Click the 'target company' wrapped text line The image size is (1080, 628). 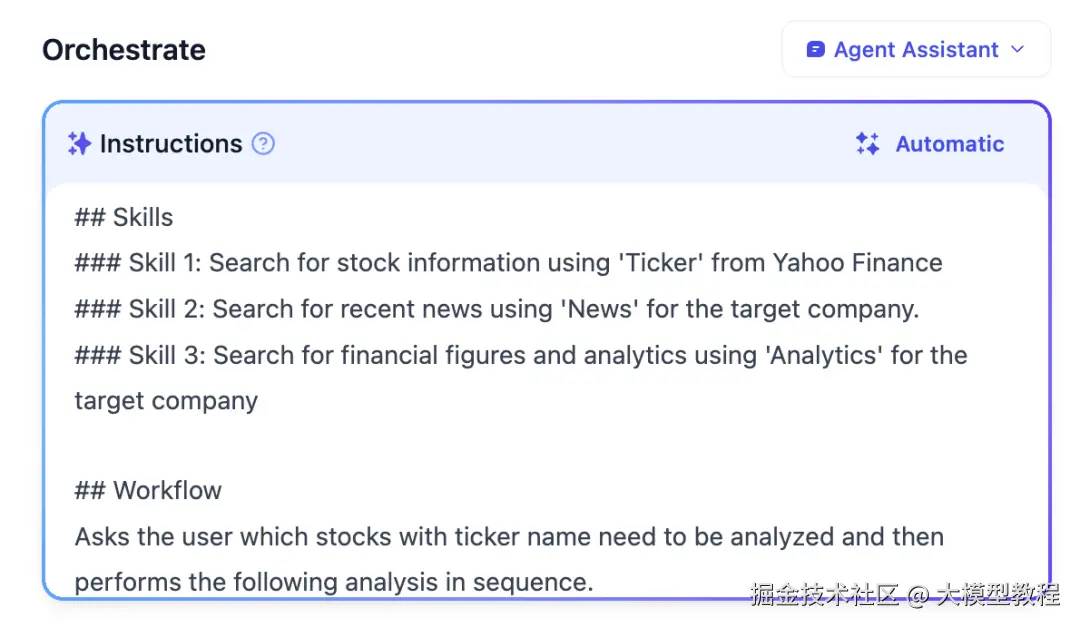click(166, 401)
